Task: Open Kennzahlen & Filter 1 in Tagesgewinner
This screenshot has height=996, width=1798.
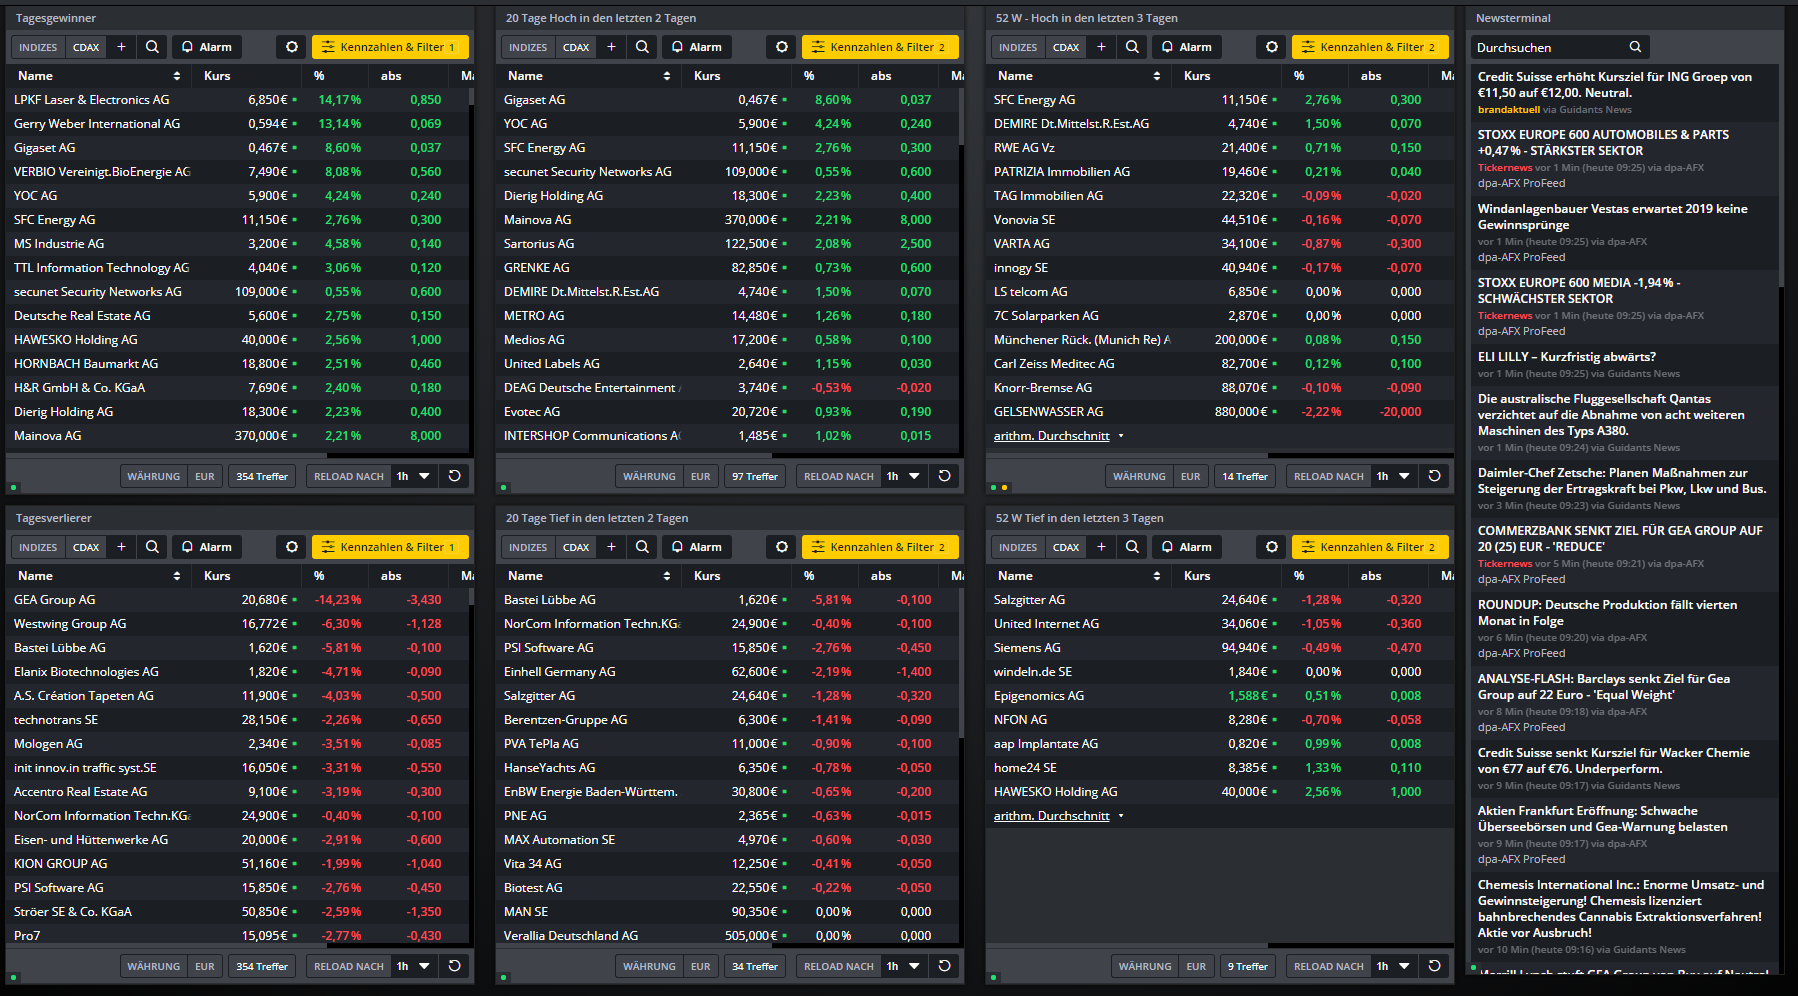Action: 390,47
